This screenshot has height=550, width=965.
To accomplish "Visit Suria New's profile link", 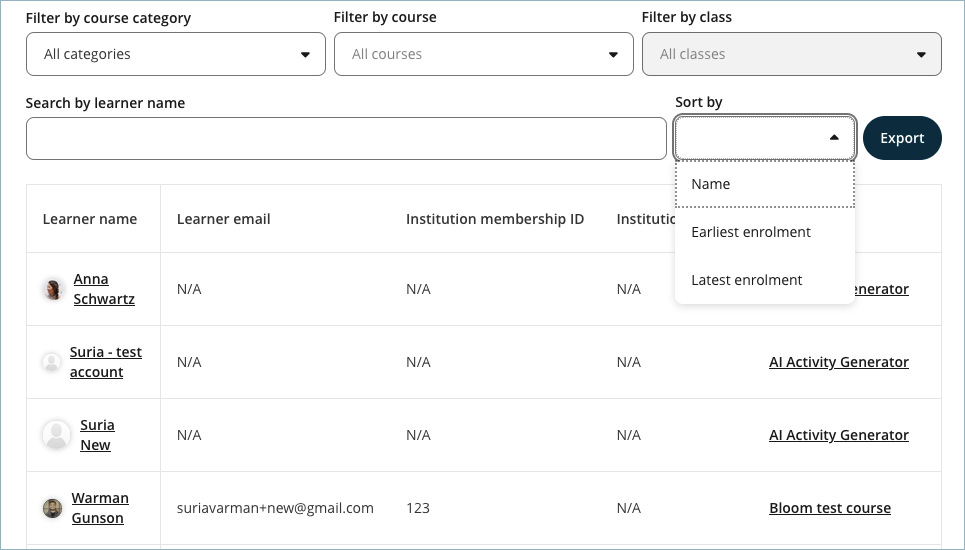I will [96, 435].
